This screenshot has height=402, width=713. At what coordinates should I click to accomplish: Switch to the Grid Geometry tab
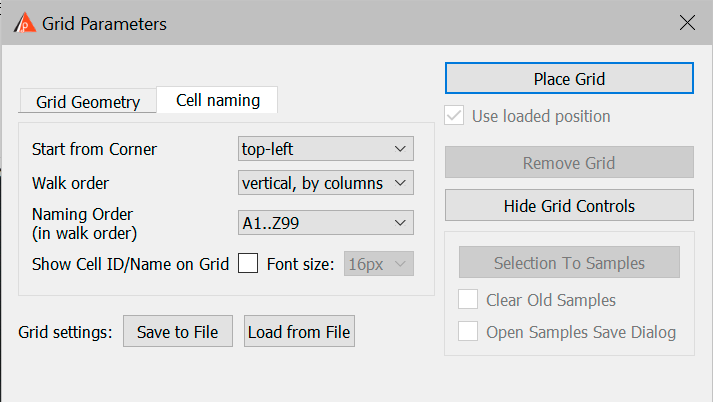click(88, 101)
